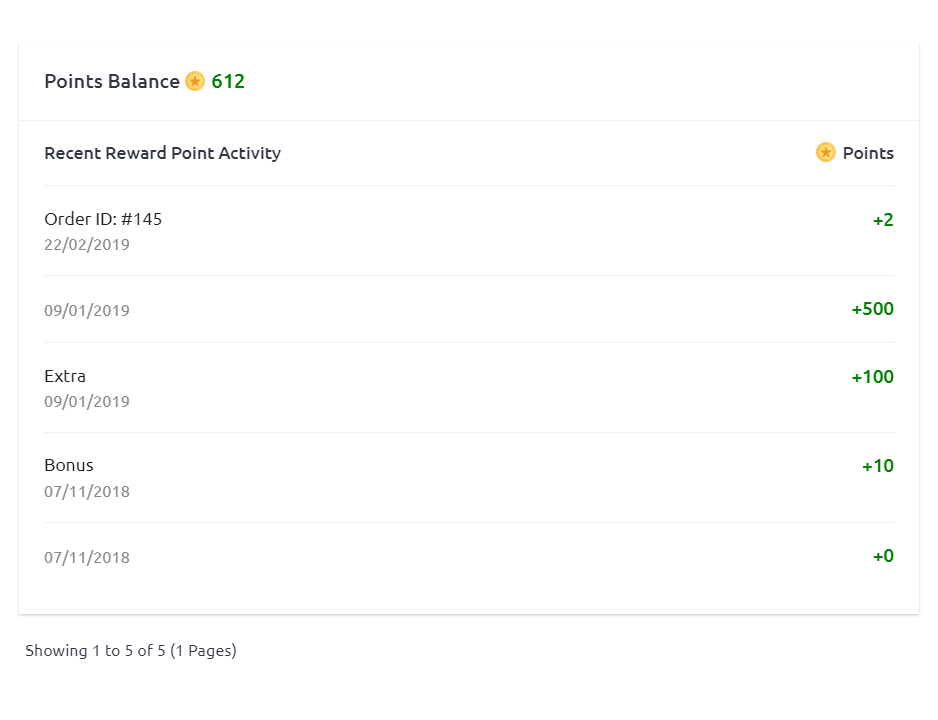The width and height of the screenshot is (938, 720).
Task: Click the 07/11/2018 date under Bonus
Action: click(87, 491)
